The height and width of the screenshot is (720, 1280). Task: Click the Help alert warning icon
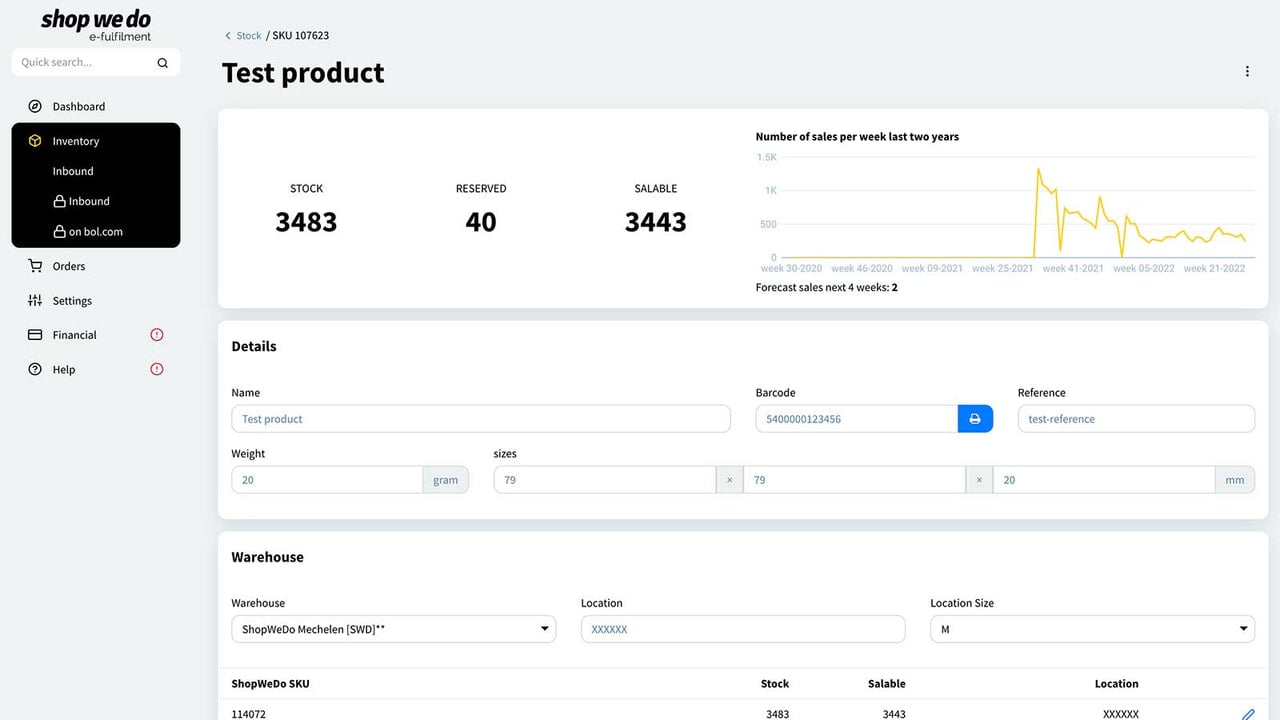point(156,369)
